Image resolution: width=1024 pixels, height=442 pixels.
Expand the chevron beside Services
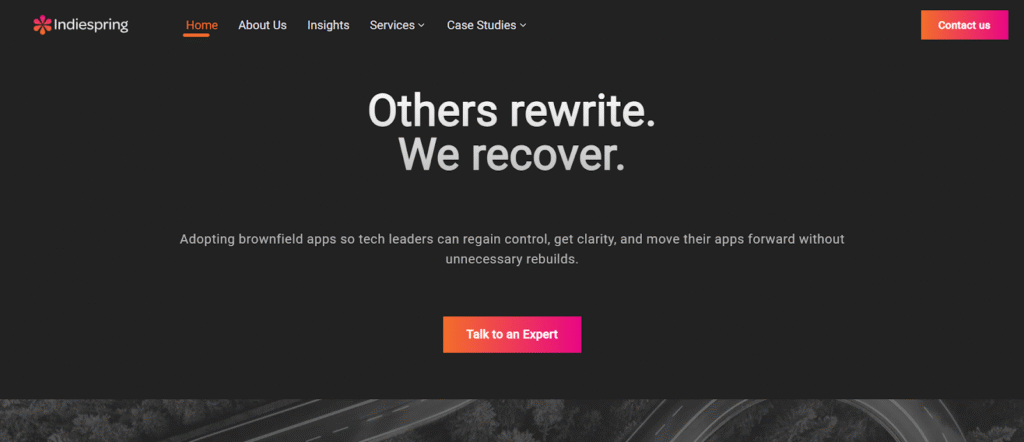(x=422, y=25)
